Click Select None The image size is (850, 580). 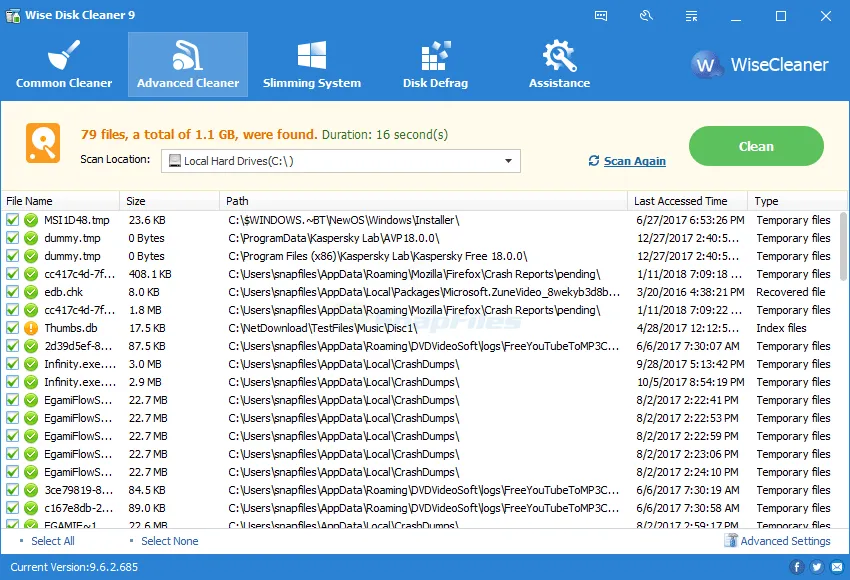pos(170,541)
